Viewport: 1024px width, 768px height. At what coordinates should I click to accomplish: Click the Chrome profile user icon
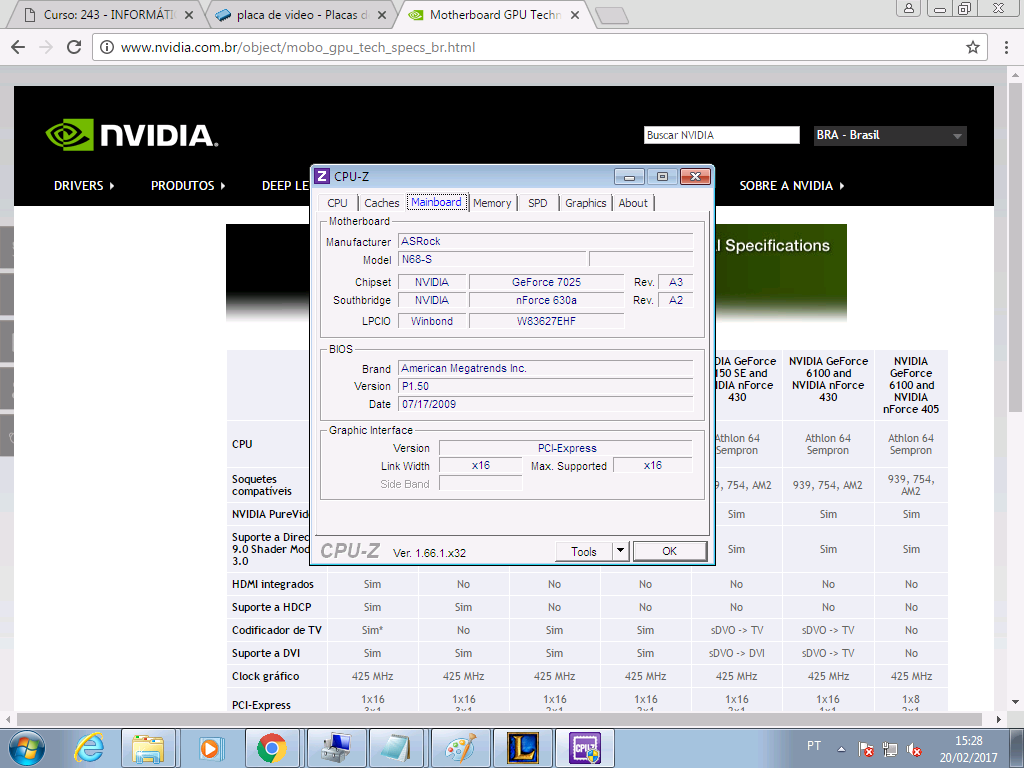(x=908, y=8)
